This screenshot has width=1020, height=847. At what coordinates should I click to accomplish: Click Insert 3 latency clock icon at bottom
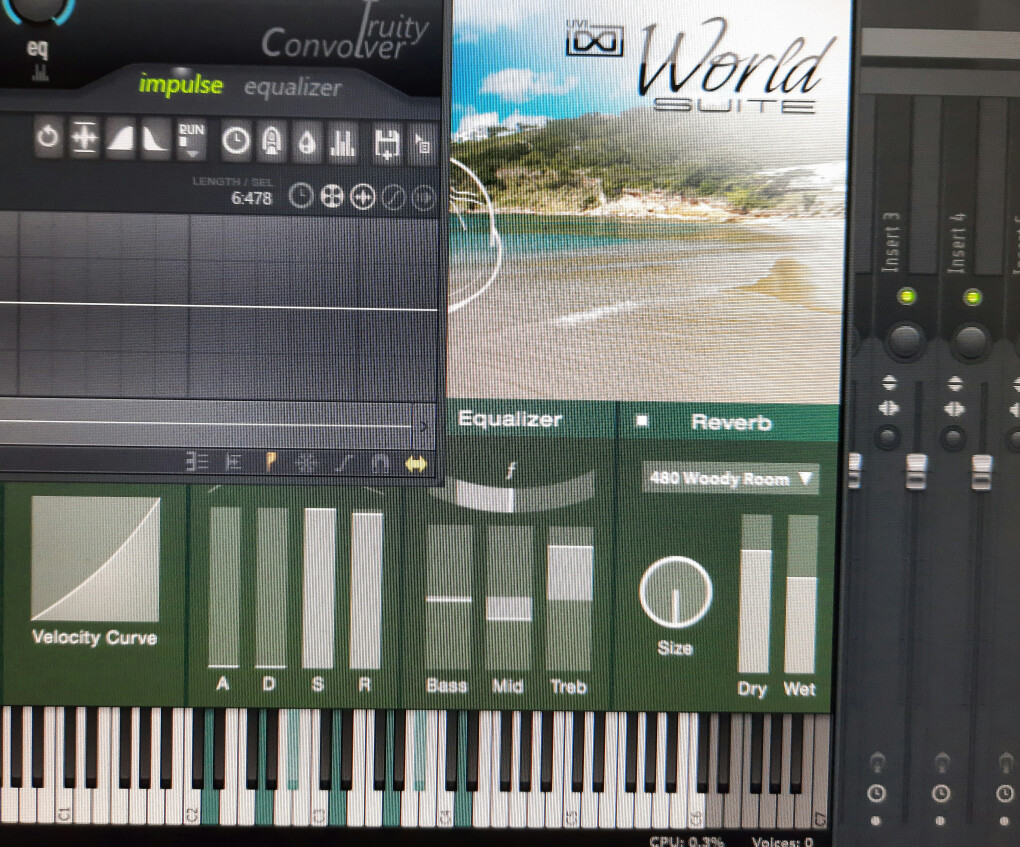(876, 793)
